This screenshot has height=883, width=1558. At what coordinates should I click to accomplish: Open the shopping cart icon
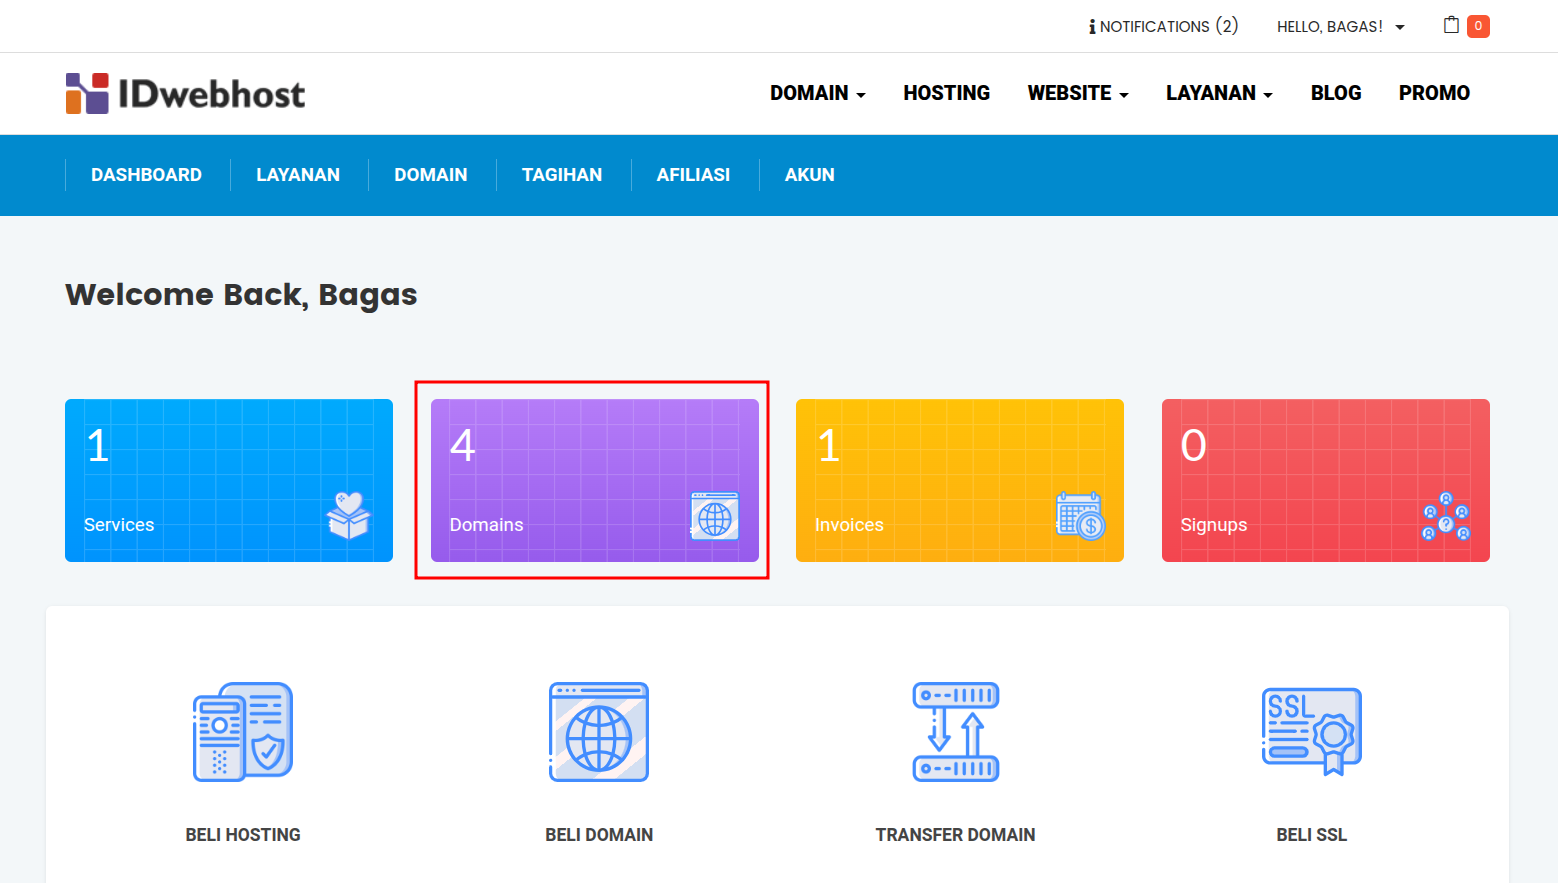(x=1451, y=25)
